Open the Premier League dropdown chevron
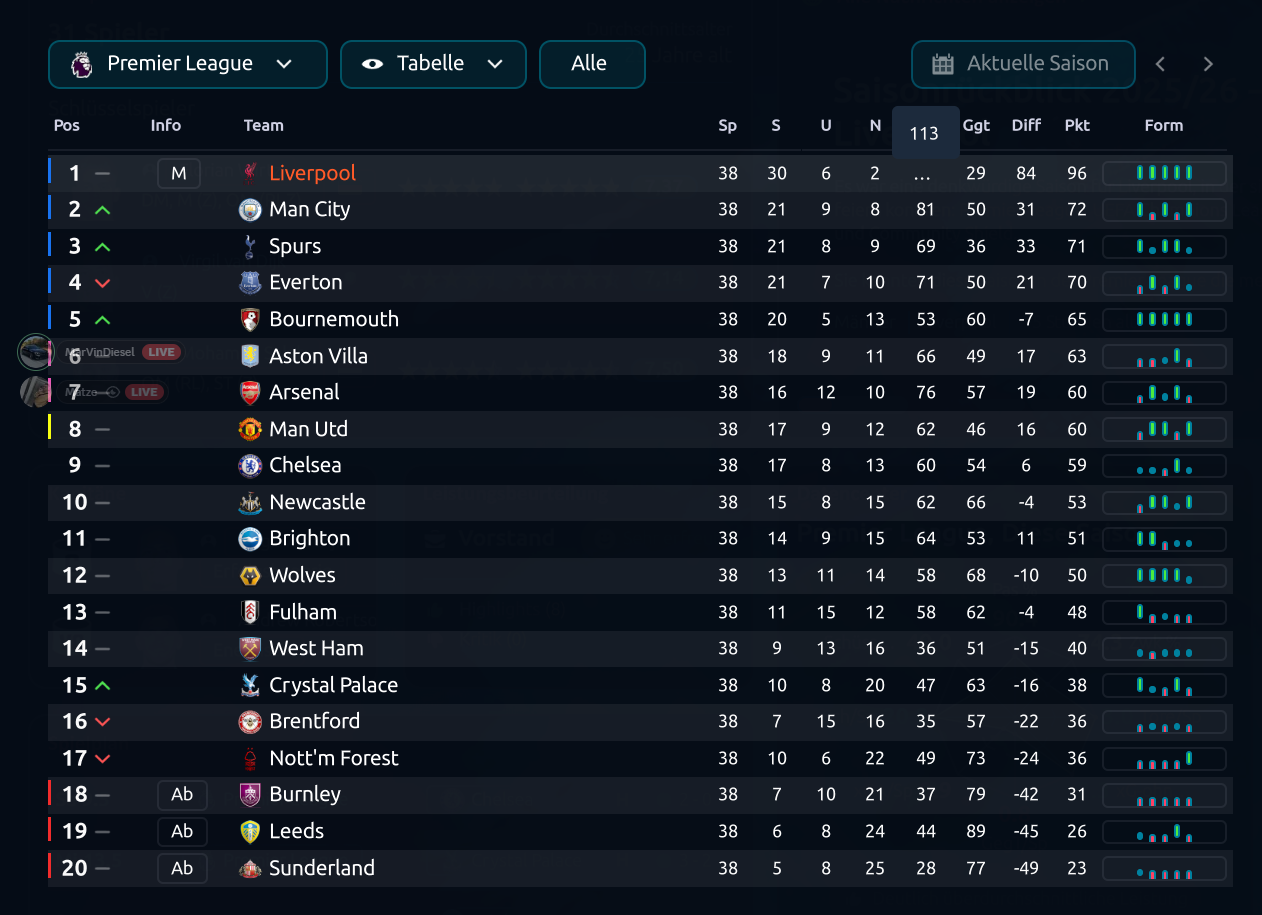The width and height of the screenshot is (1262, 915). (284, 64)
